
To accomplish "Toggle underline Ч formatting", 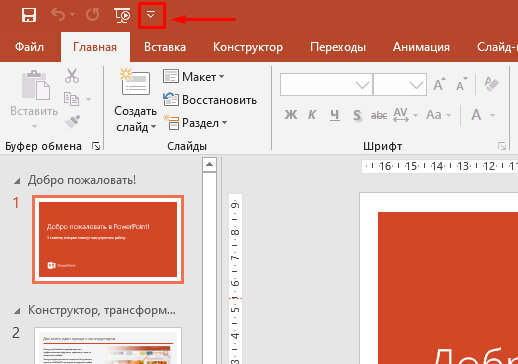I will click(335, 115).
